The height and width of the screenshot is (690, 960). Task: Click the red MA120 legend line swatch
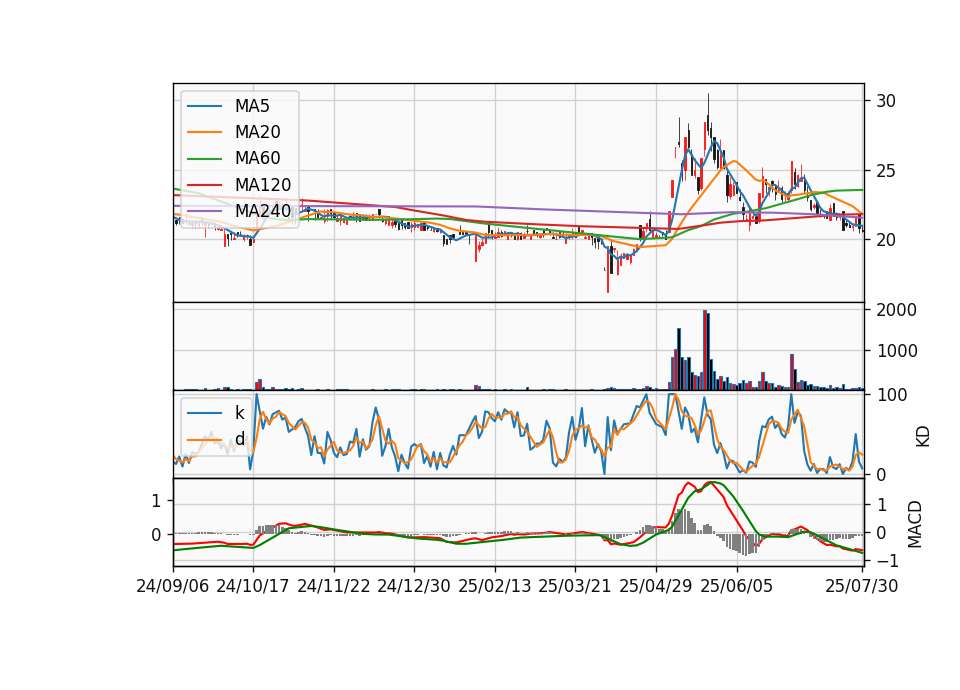tap(204, 185)
